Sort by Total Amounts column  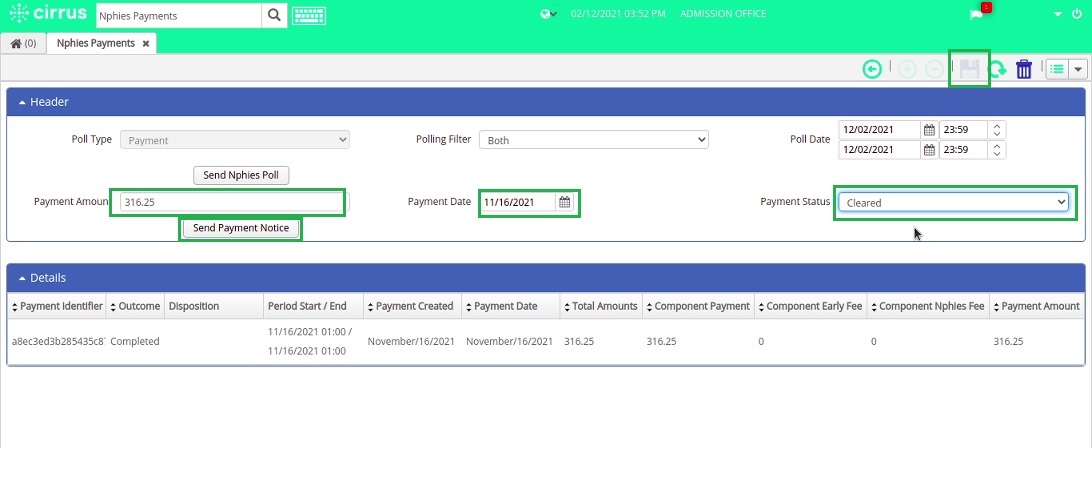pos(600,306)
